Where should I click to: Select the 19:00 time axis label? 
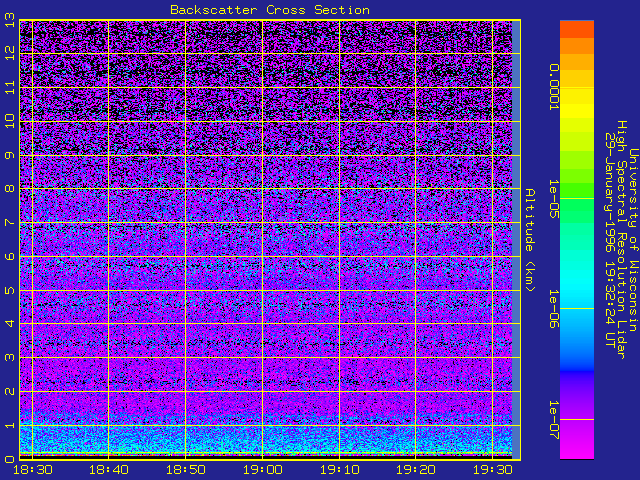point(262,470)
